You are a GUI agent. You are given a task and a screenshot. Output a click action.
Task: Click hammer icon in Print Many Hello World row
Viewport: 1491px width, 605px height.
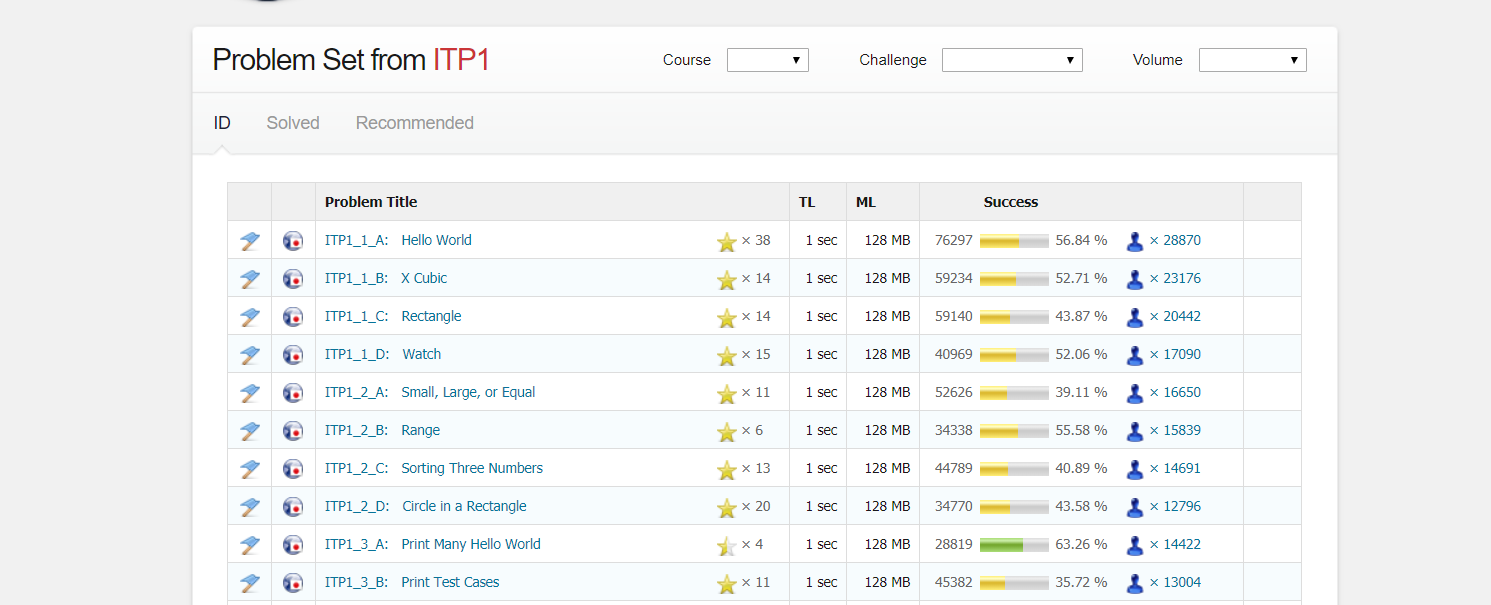tap(250, 545)
